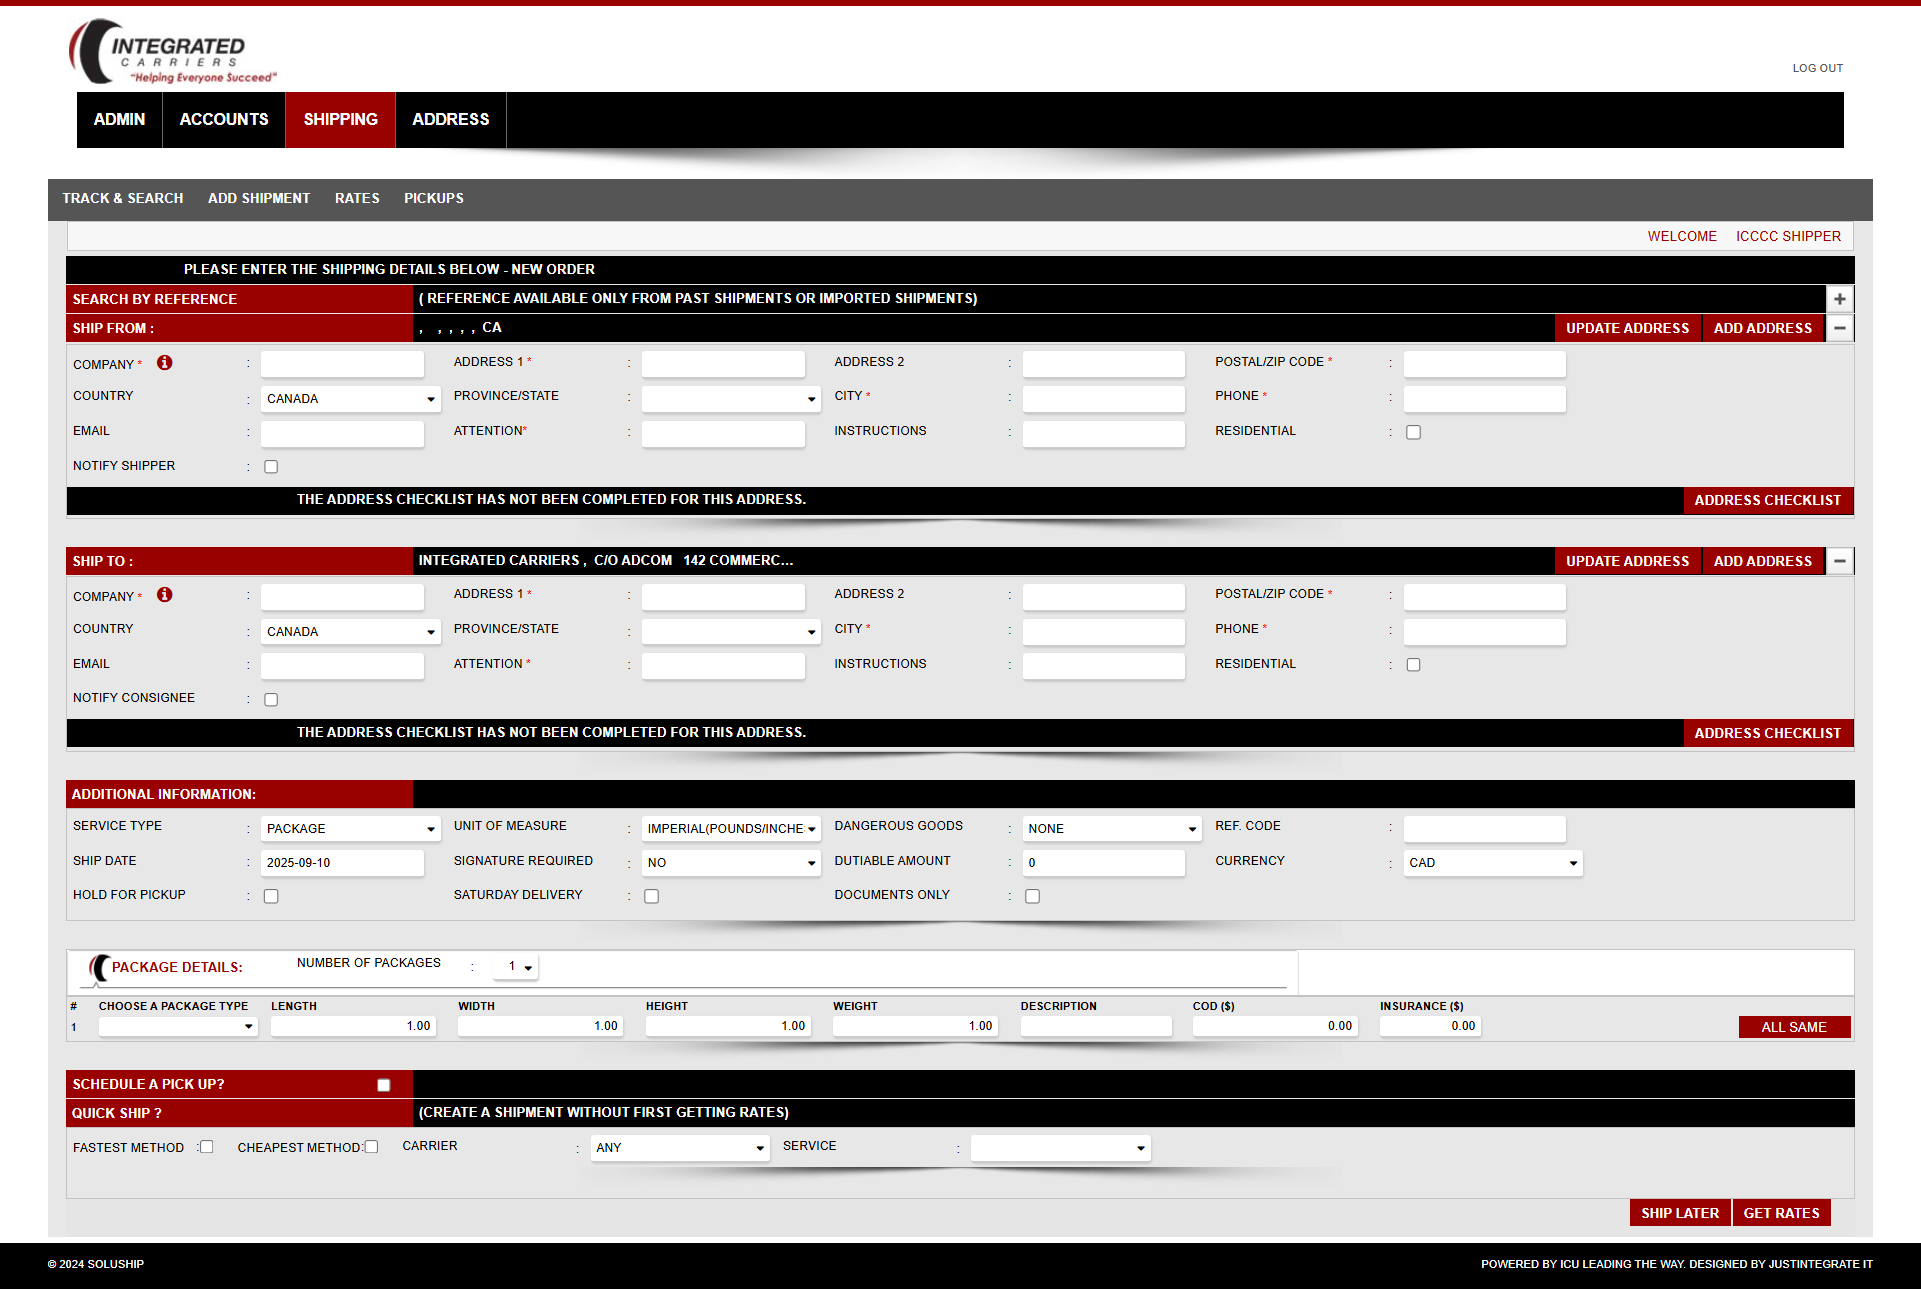
Task: Click the Ship From Attention field
Action: pyautogui.click(x=723, y=434)
